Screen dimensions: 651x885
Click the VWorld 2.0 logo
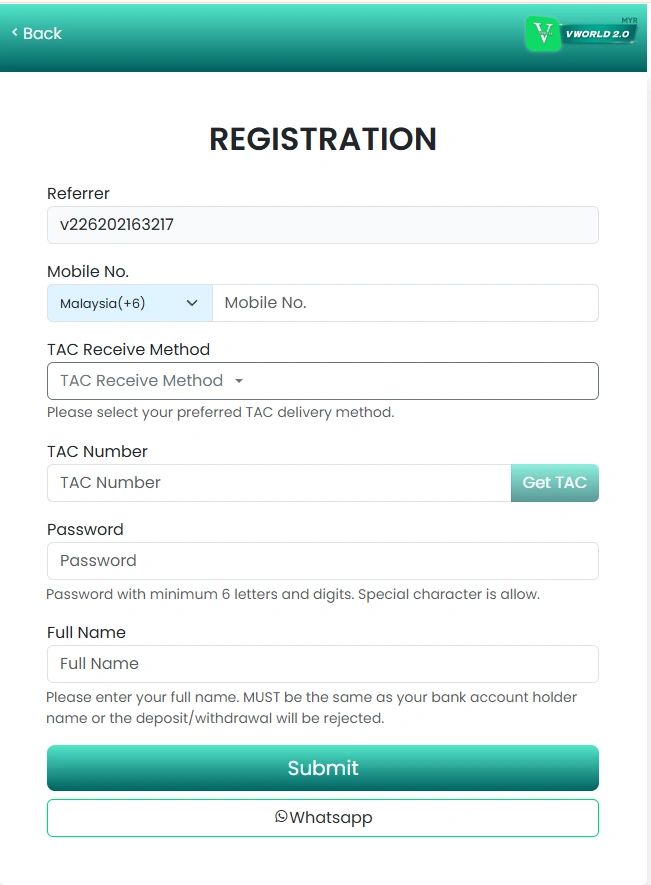(x=597, y=33)
